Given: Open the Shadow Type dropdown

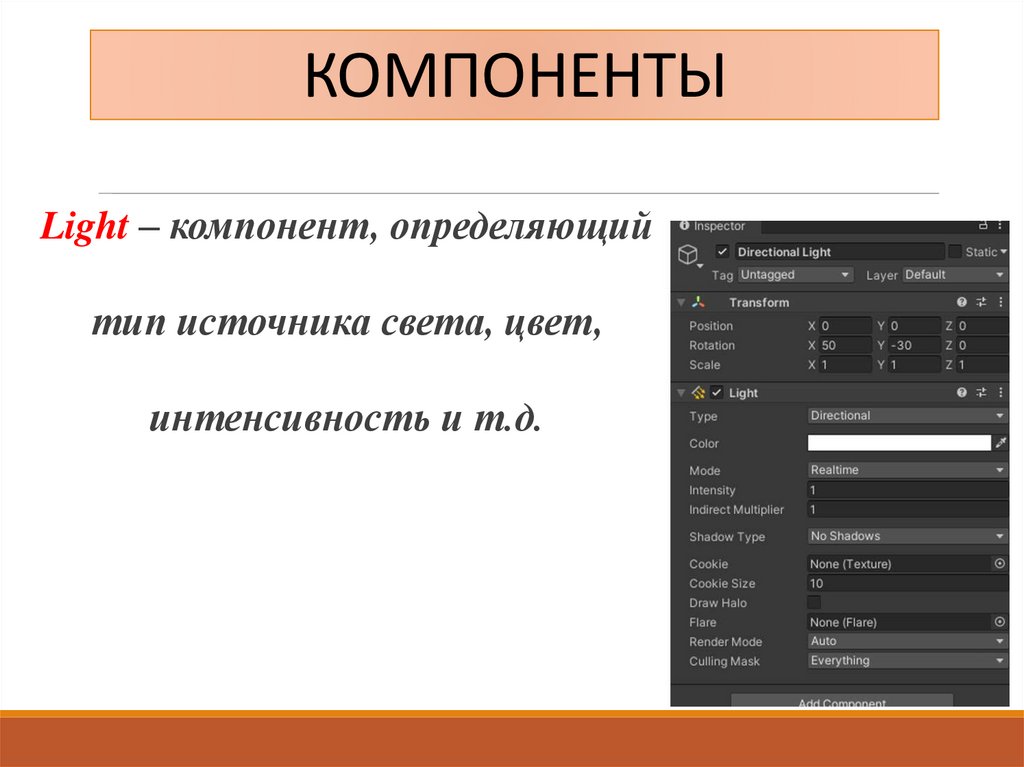Looking at the screenshot, I should click(908, 536).
